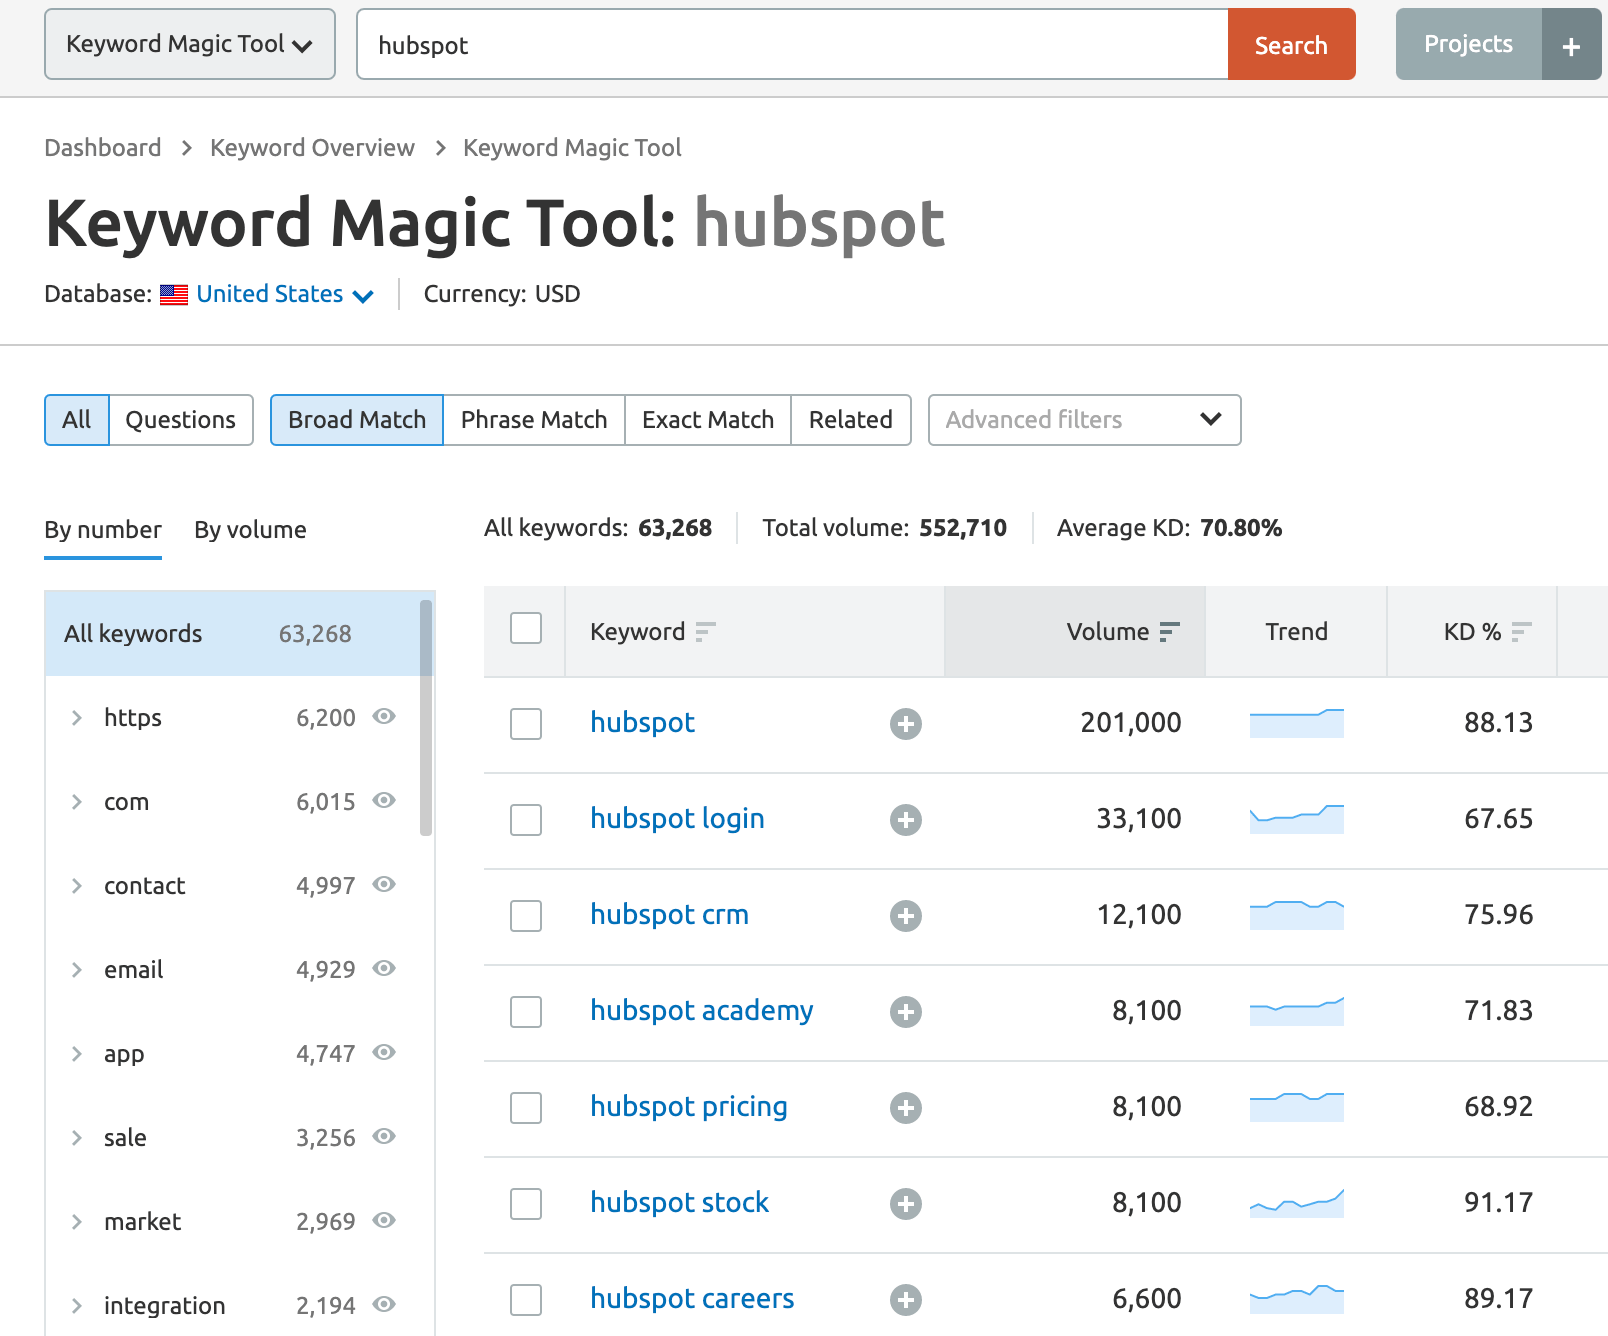Select the All keywords 63,268 row
The width and height of the screenshot is (1608, 1336).
tap(238, 634)
